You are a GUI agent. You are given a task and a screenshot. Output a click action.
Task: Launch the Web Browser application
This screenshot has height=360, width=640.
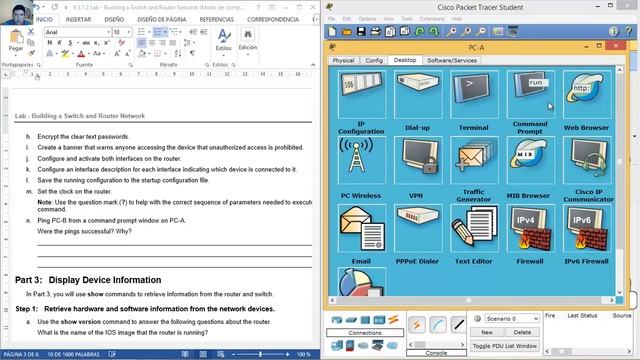click(587, 94)
